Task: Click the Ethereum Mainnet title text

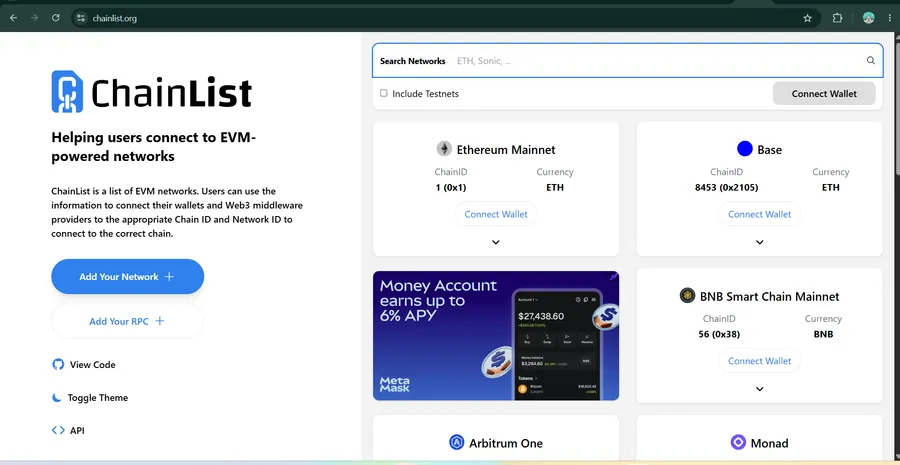Action: (x=506, y=150)
